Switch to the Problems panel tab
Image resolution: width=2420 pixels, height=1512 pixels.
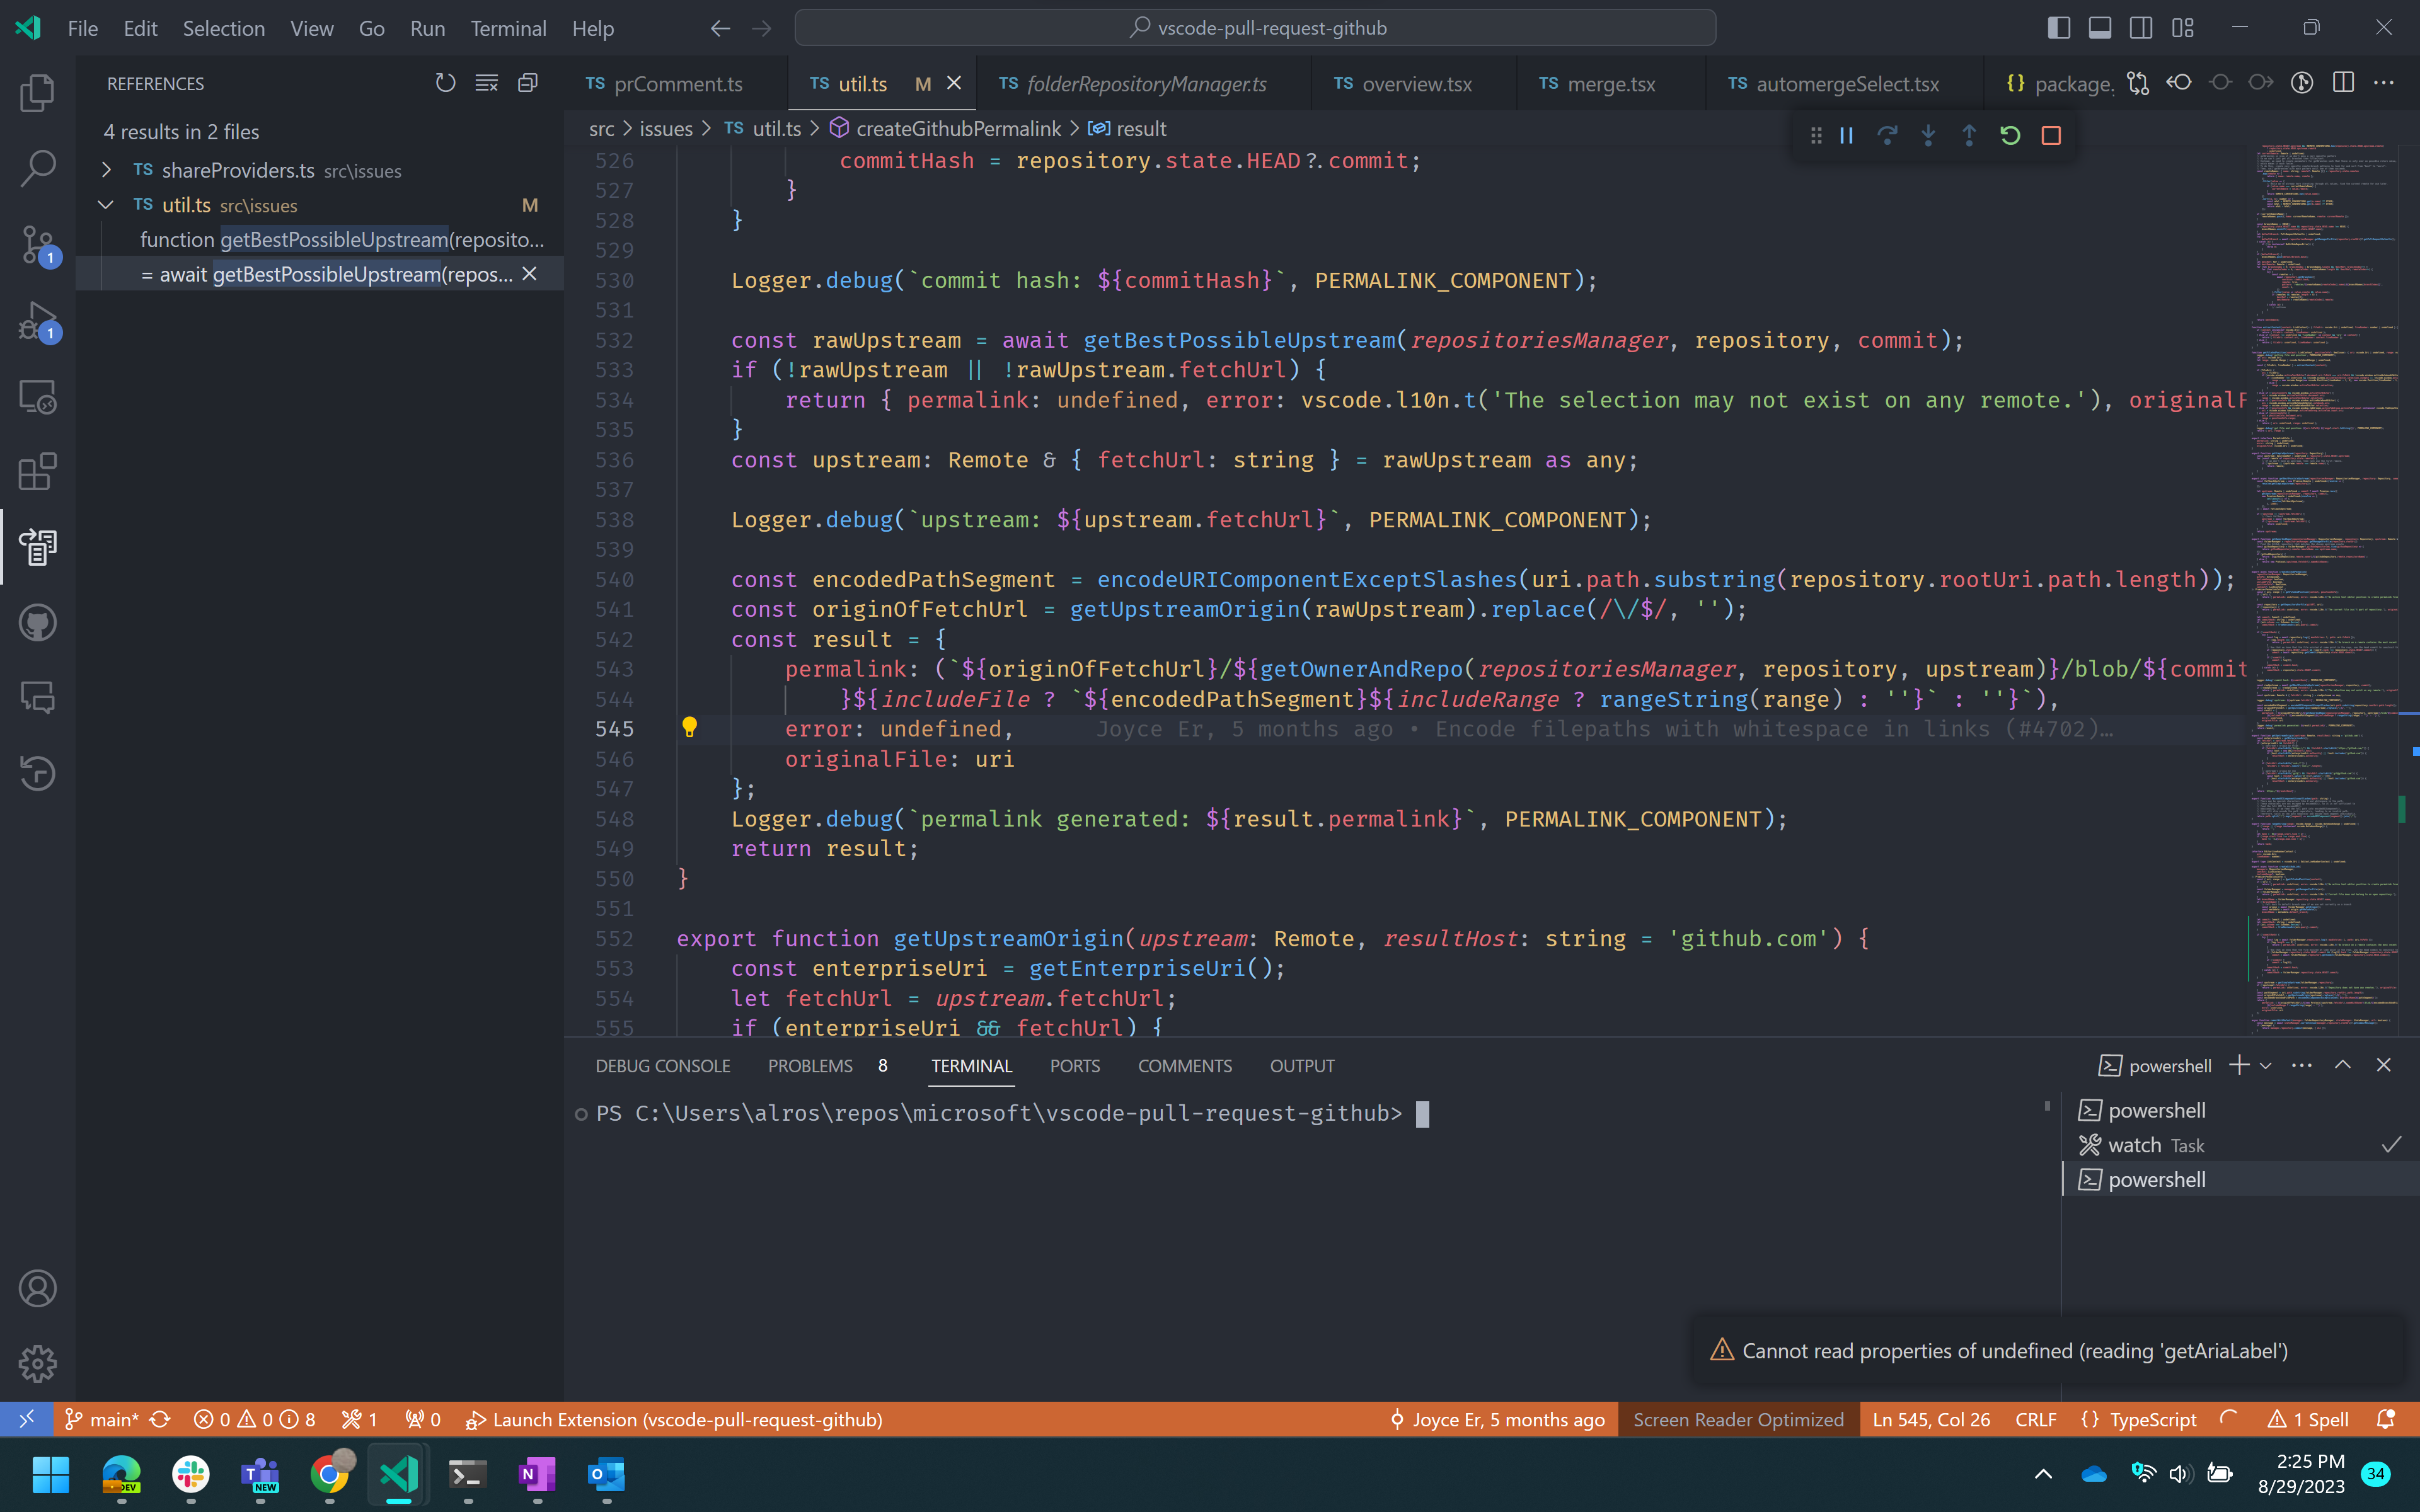click(810, 1065)
